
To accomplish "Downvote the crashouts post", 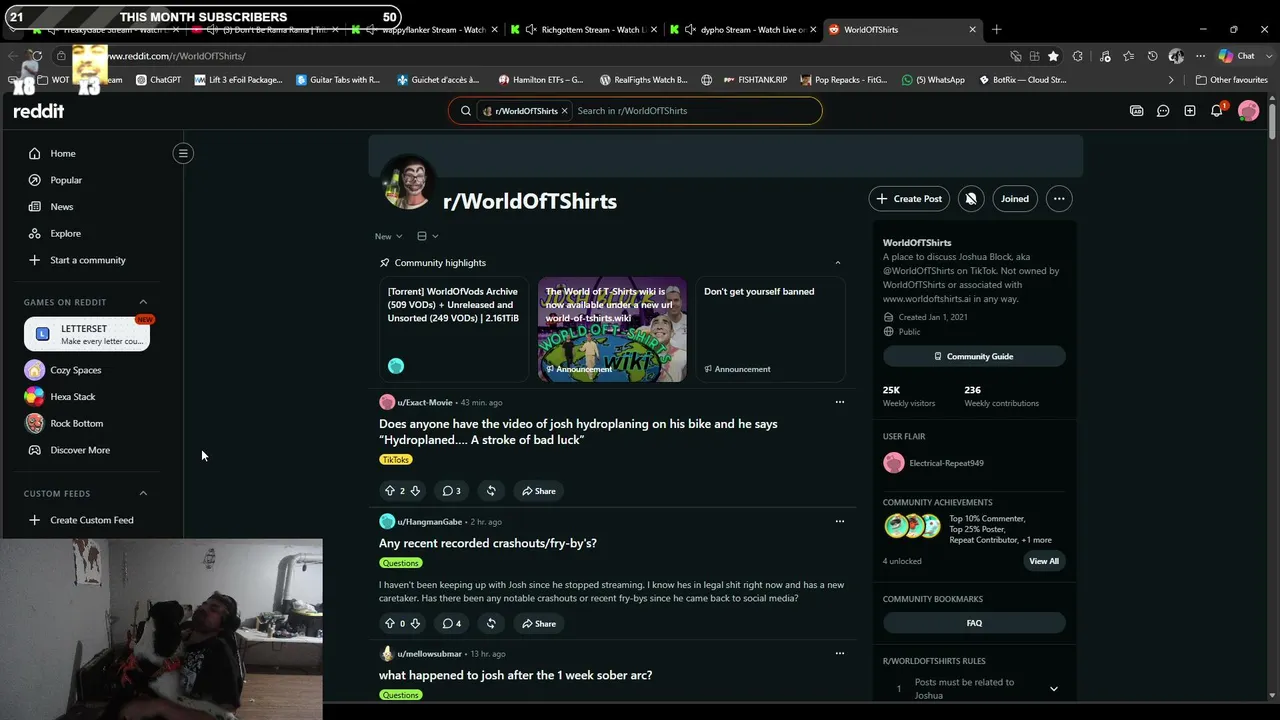I will click(415, 624).
